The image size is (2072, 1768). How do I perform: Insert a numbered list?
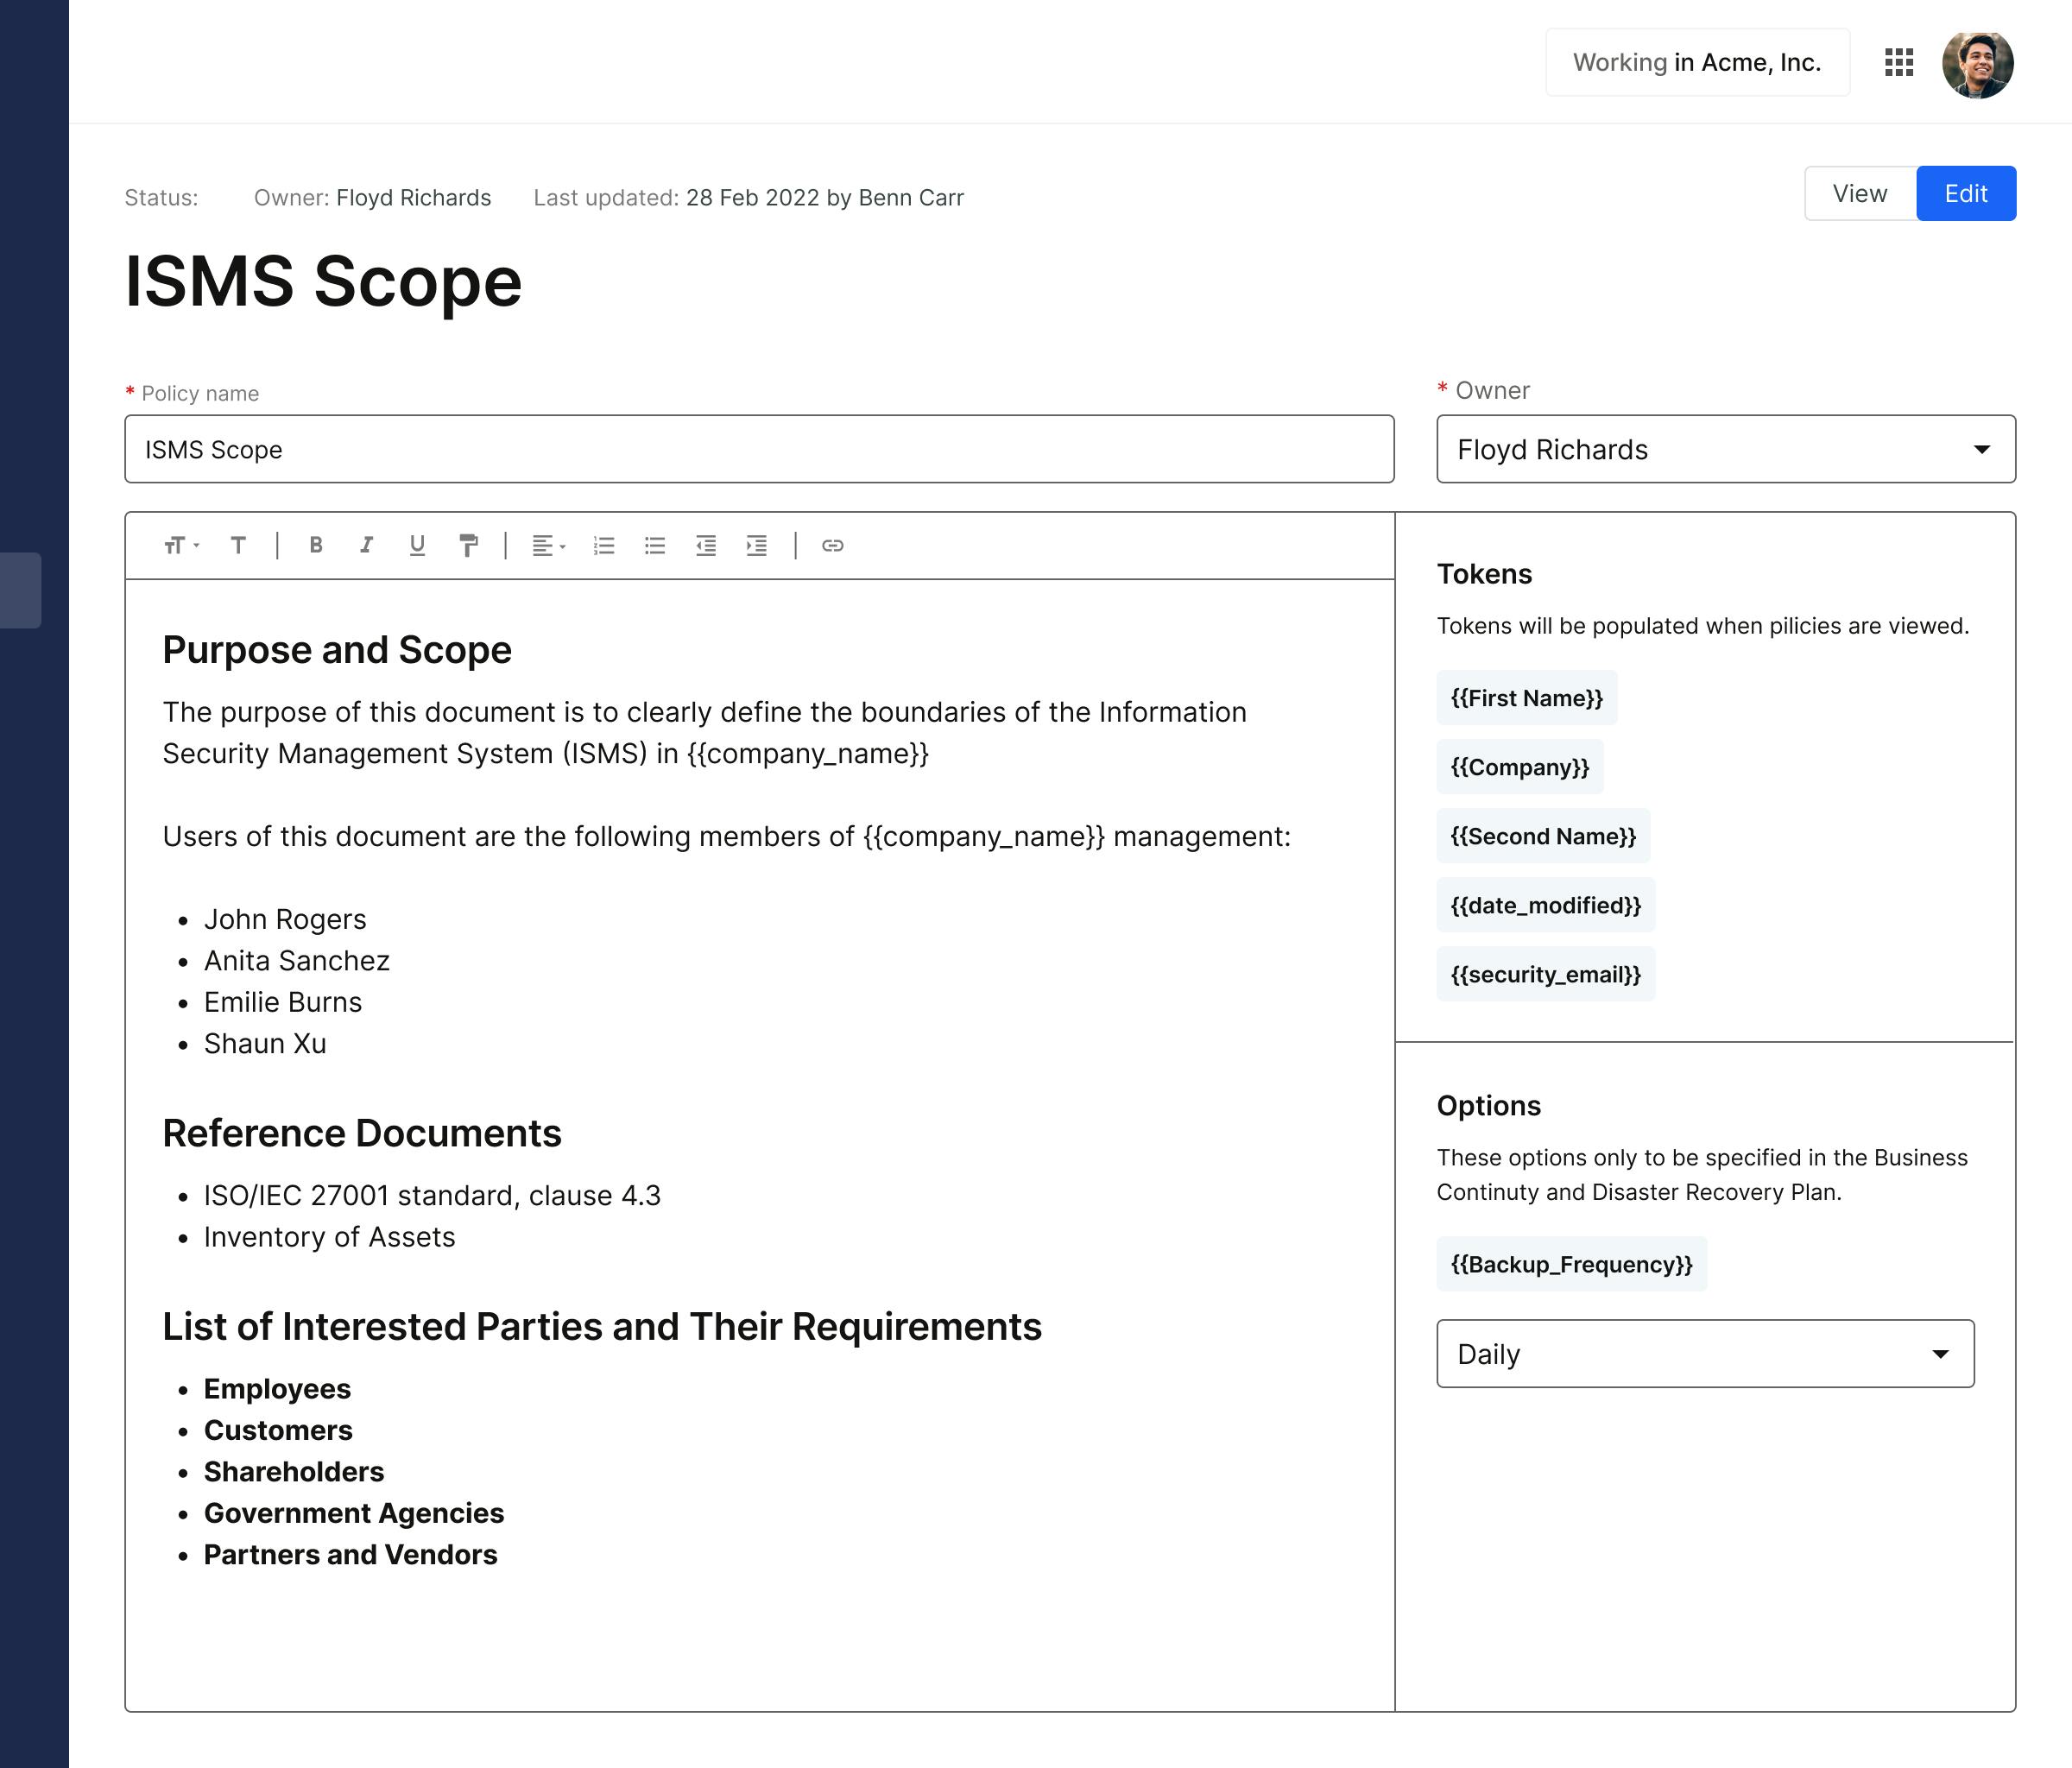coord(604,545)
